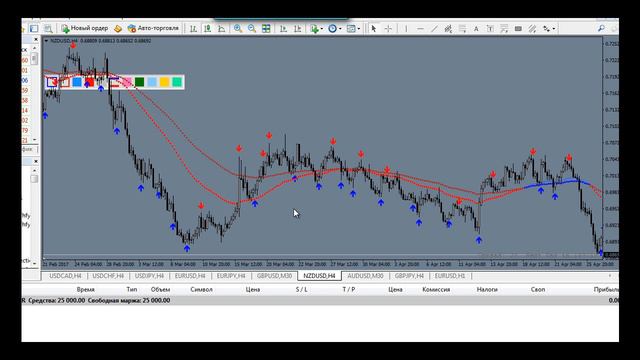Click the Arrows objects icon
The image size is (640, 360).
pyautogui.click(x=546, y=29)
